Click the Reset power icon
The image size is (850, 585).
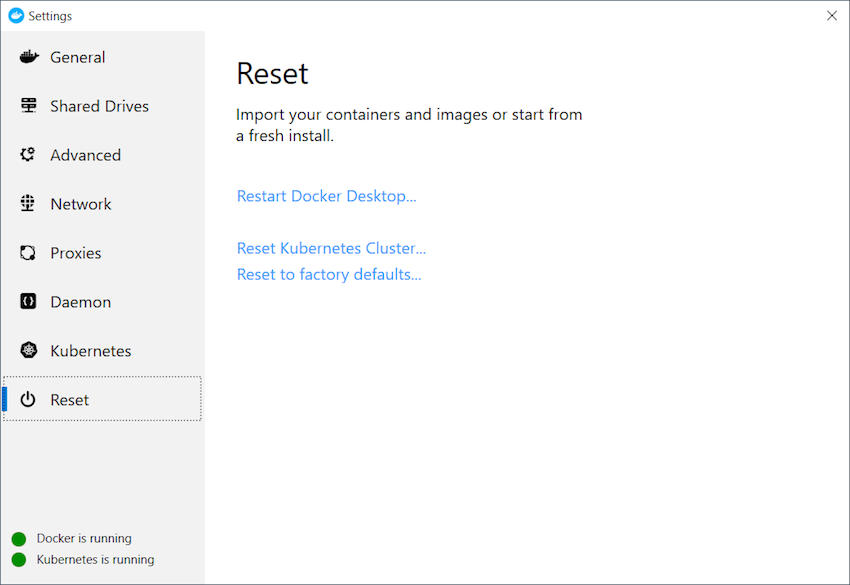28,400
